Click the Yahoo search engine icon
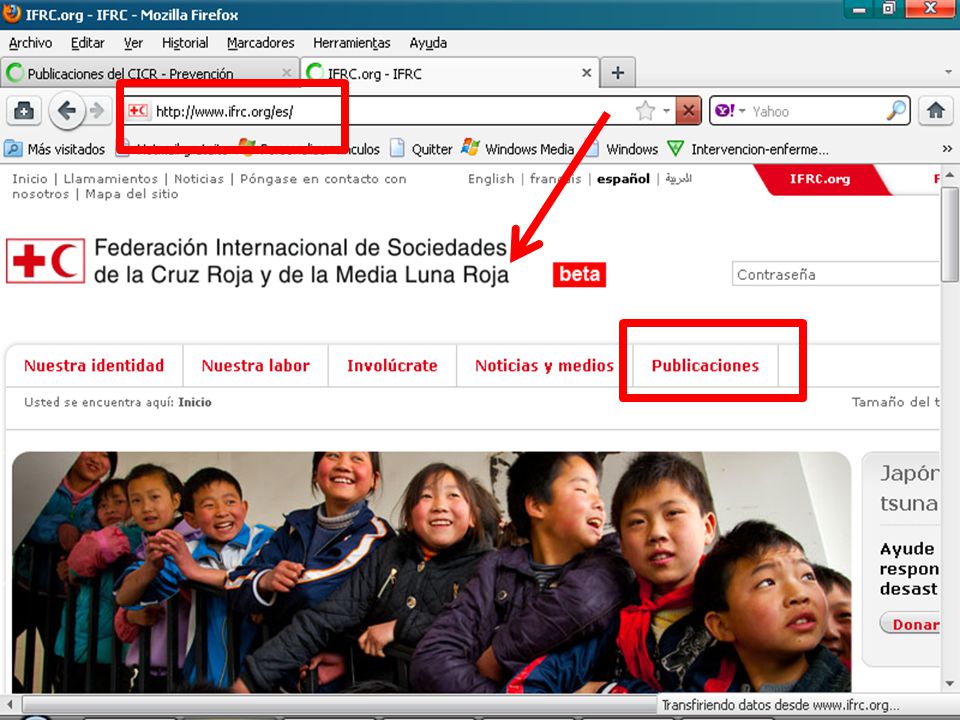Screen dimensions: 960x720 click(724, 111)
